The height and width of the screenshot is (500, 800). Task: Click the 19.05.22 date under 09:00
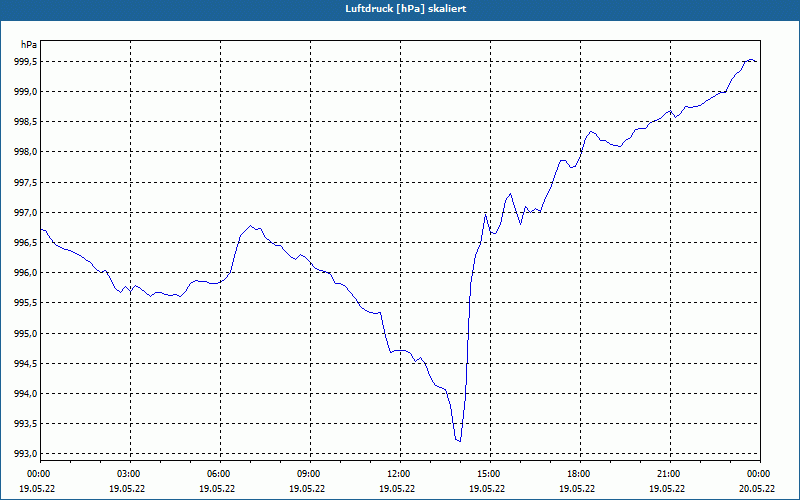point(307,489)
